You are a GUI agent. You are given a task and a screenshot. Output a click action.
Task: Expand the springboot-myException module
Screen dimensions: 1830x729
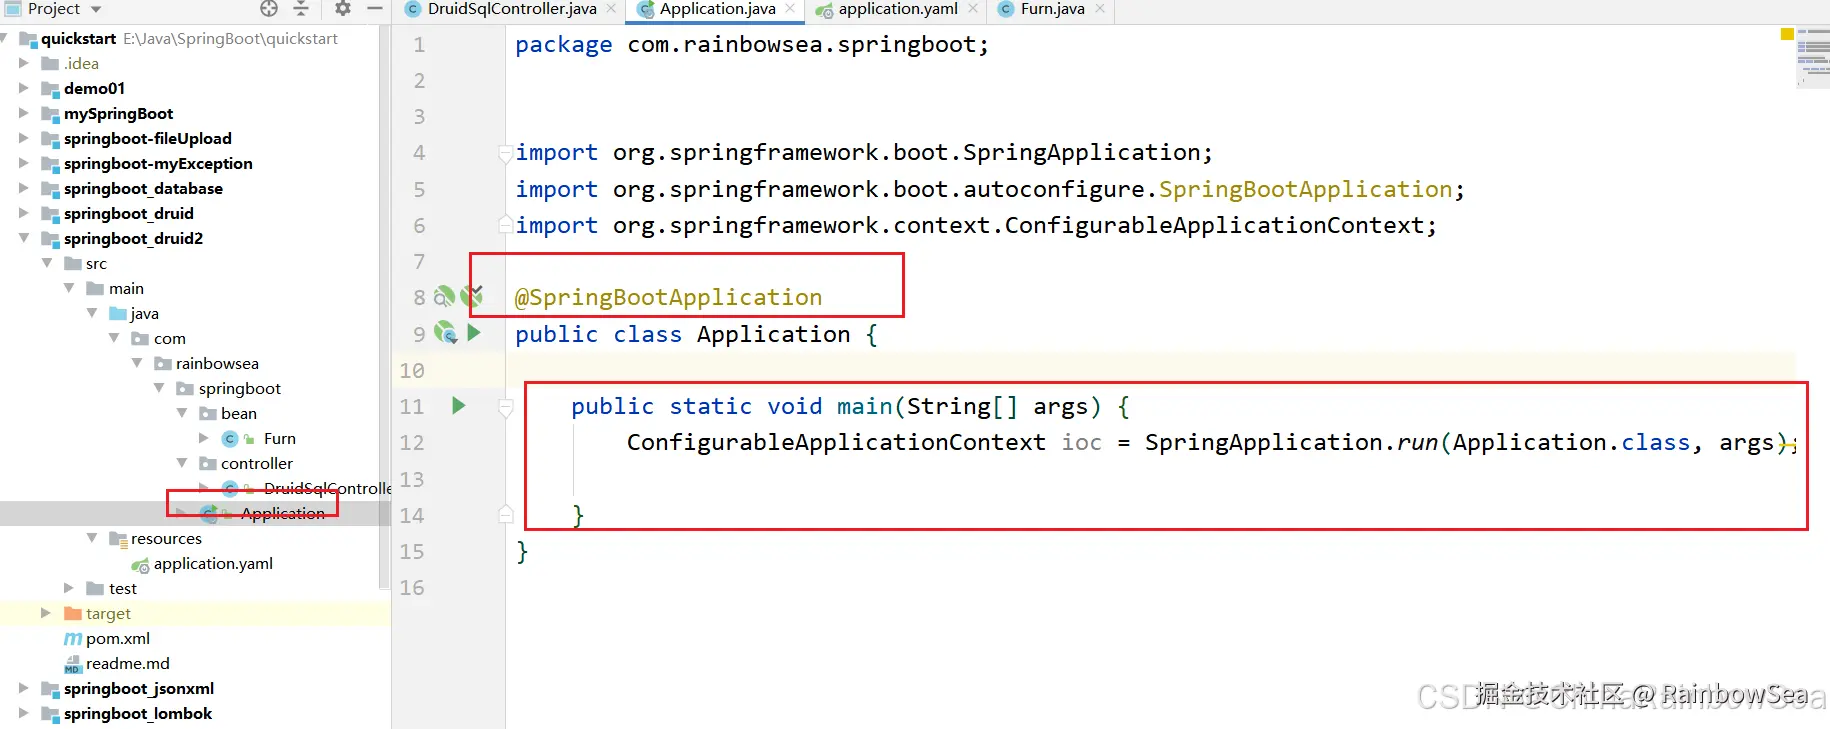[24, 163]
